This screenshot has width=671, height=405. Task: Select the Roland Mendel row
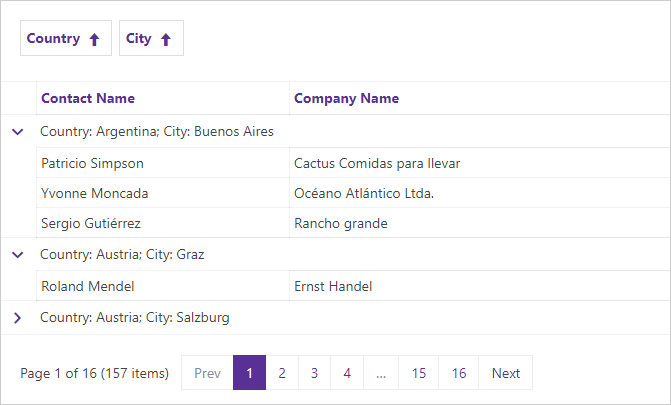pos(88,286)
